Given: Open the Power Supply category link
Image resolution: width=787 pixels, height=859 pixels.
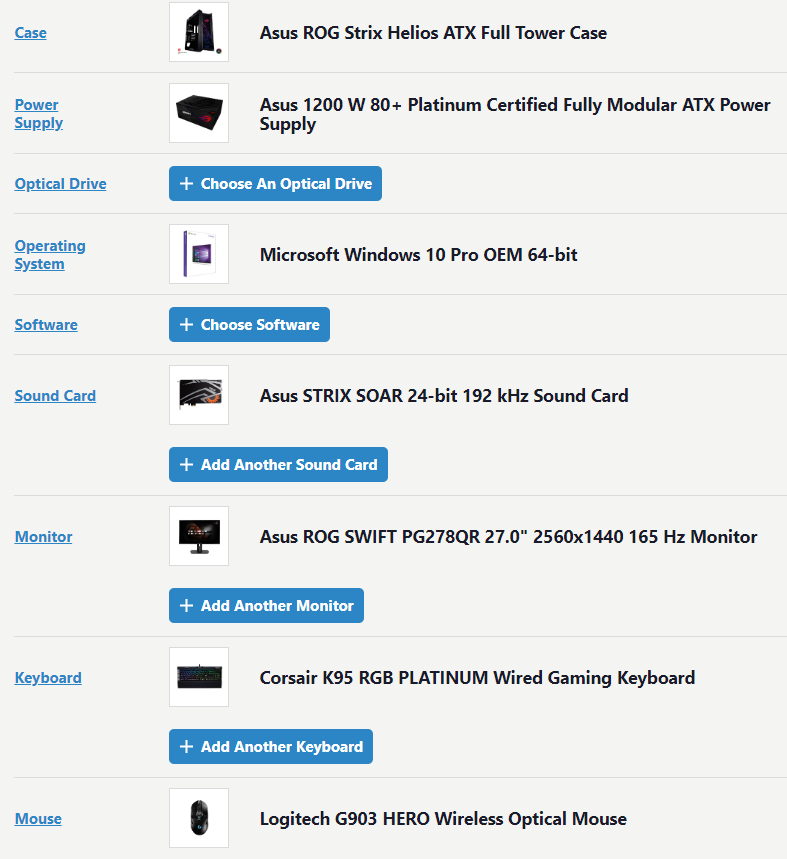Looking at the screenshot, I should [x=38, y=113].
